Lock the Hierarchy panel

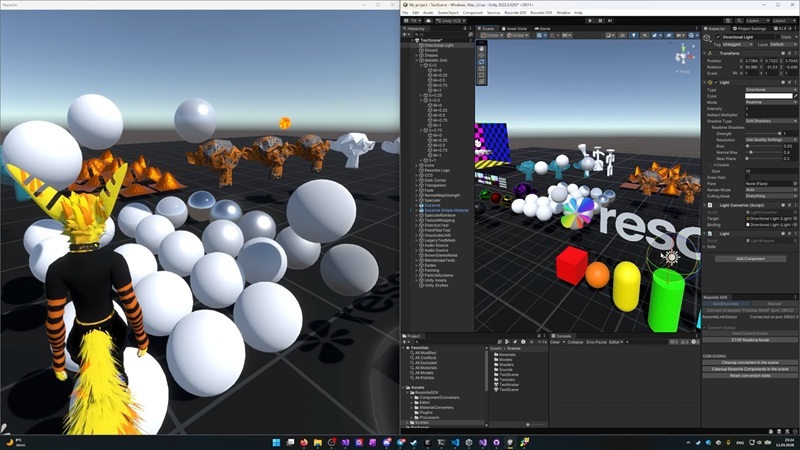(465, 29)
